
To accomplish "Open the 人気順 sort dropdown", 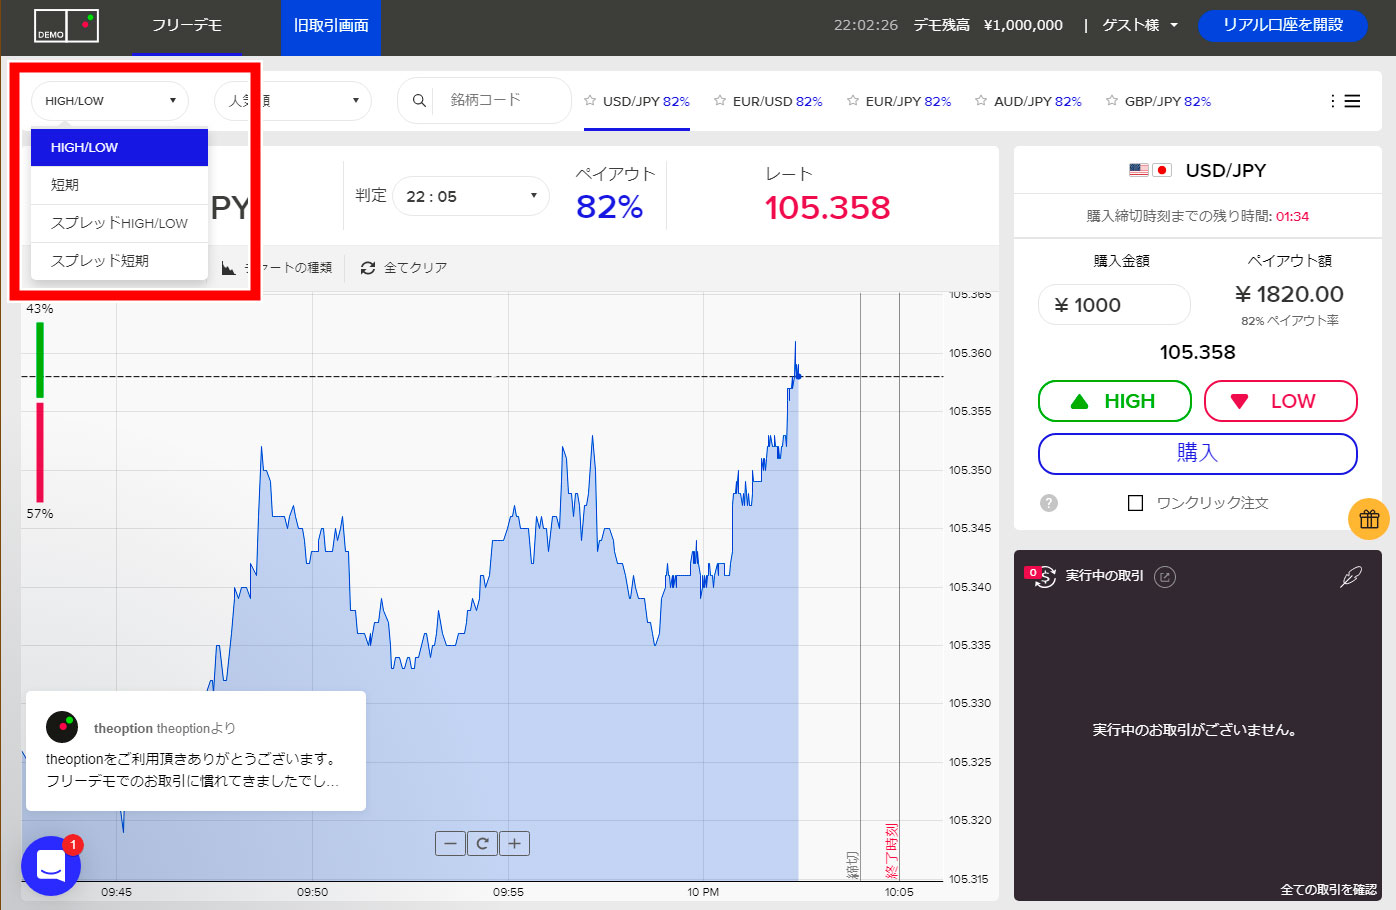I will [x=293, y=101].
